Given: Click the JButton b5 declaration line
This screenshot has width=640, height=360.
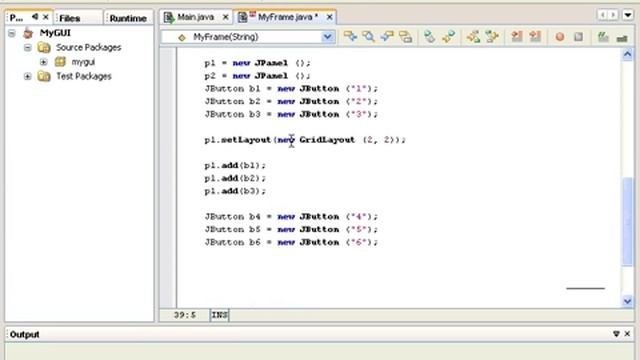Looking at the screenshot, I should [x=291, y=229].
